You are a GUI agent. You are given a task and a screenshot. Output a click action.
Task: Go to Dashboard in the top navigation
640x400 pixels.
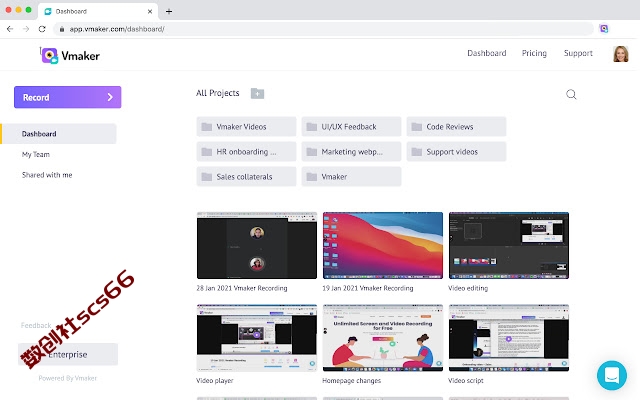pos(487,53)
